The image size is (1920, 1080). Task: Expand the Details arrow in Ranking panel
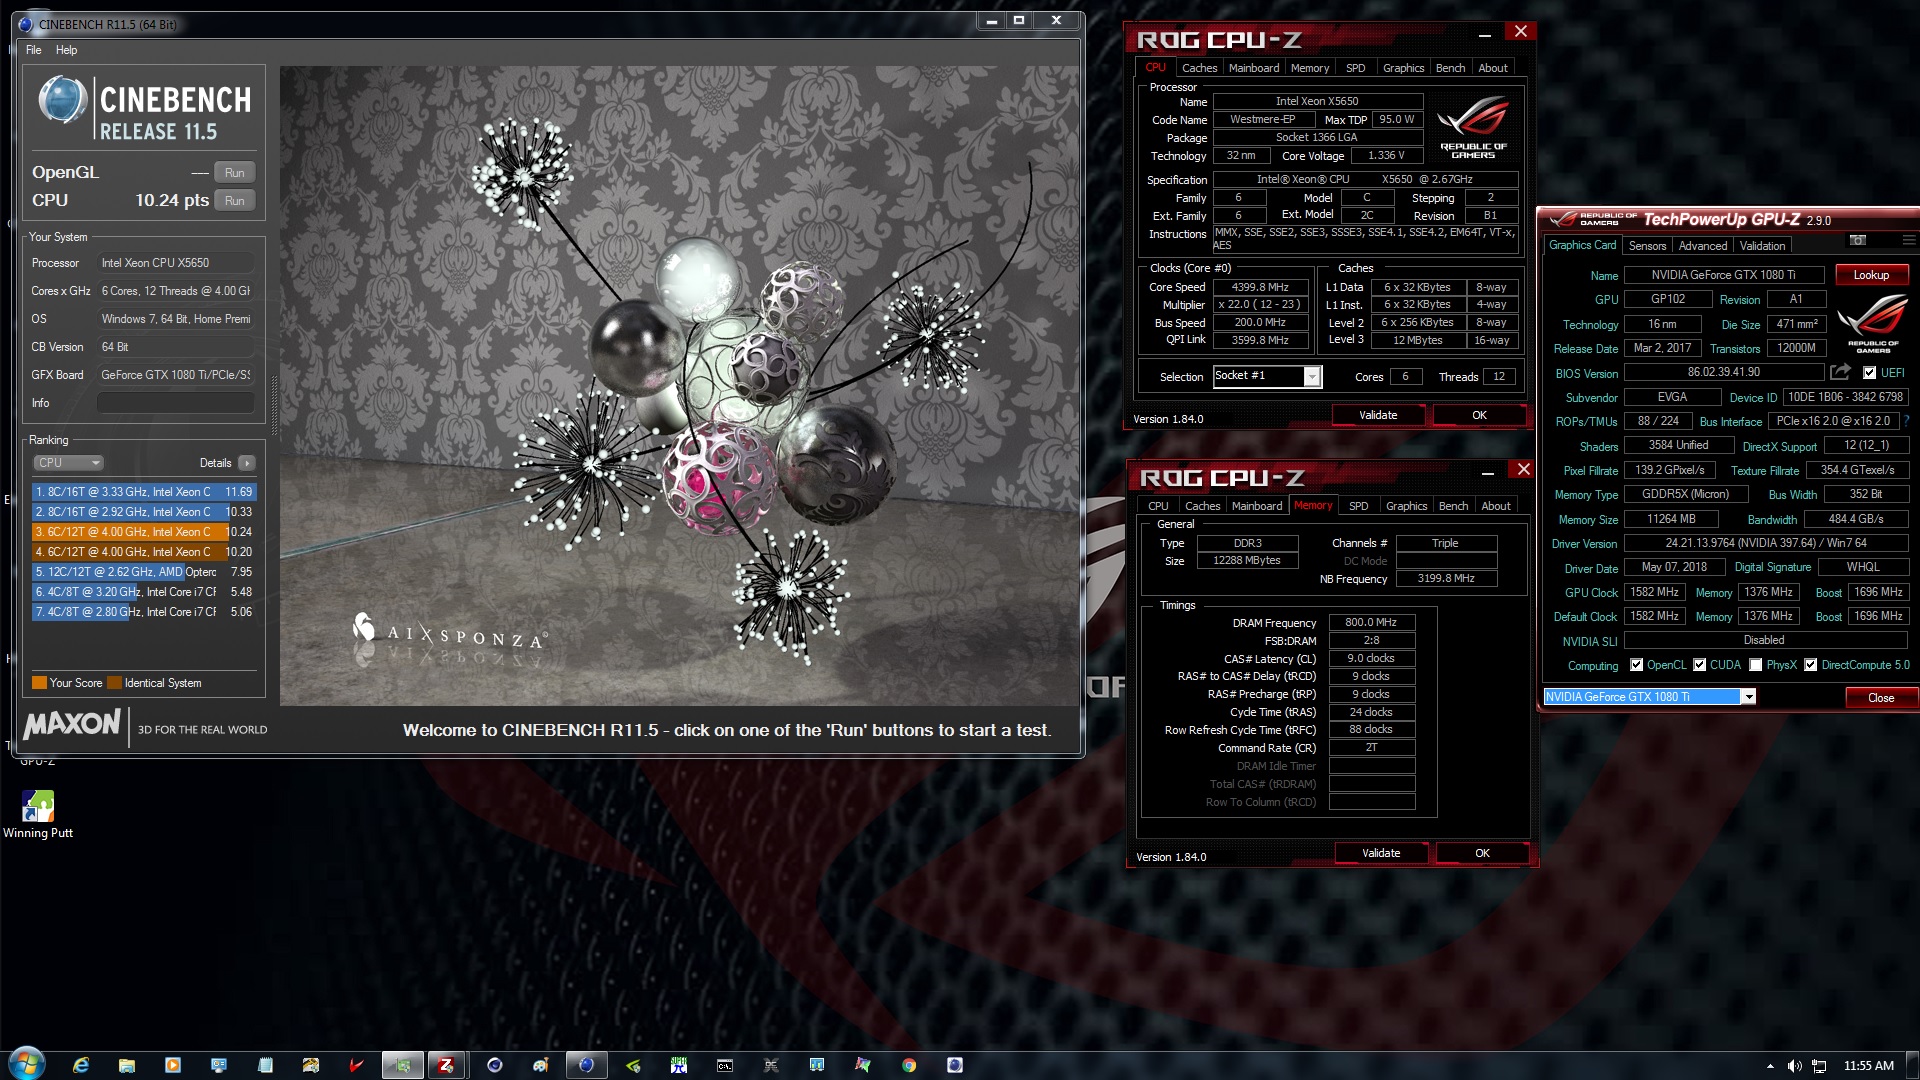(247, 463)
